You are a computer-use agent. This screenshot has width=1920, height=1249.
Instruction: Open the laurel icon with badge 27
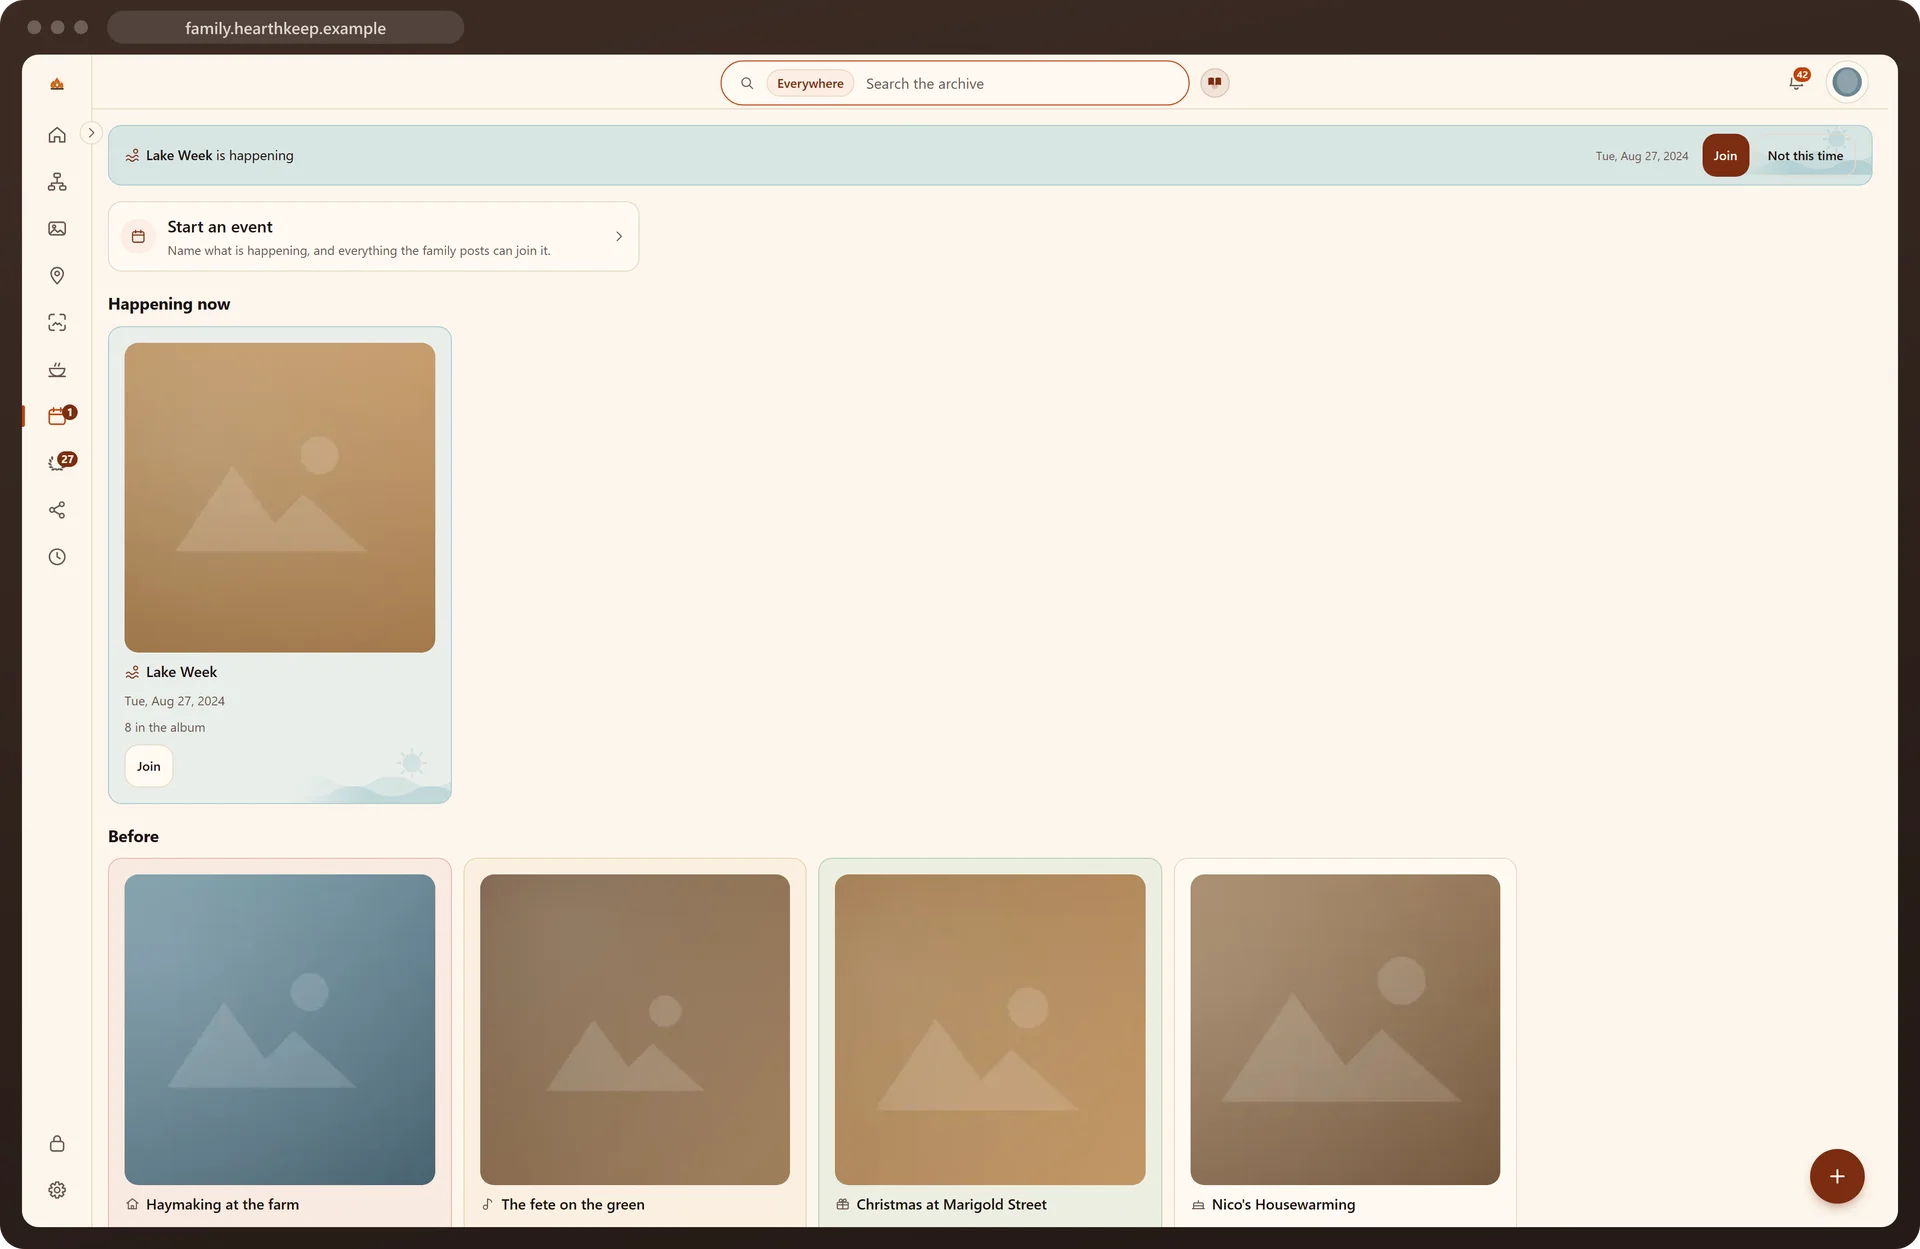click(57, 463)
